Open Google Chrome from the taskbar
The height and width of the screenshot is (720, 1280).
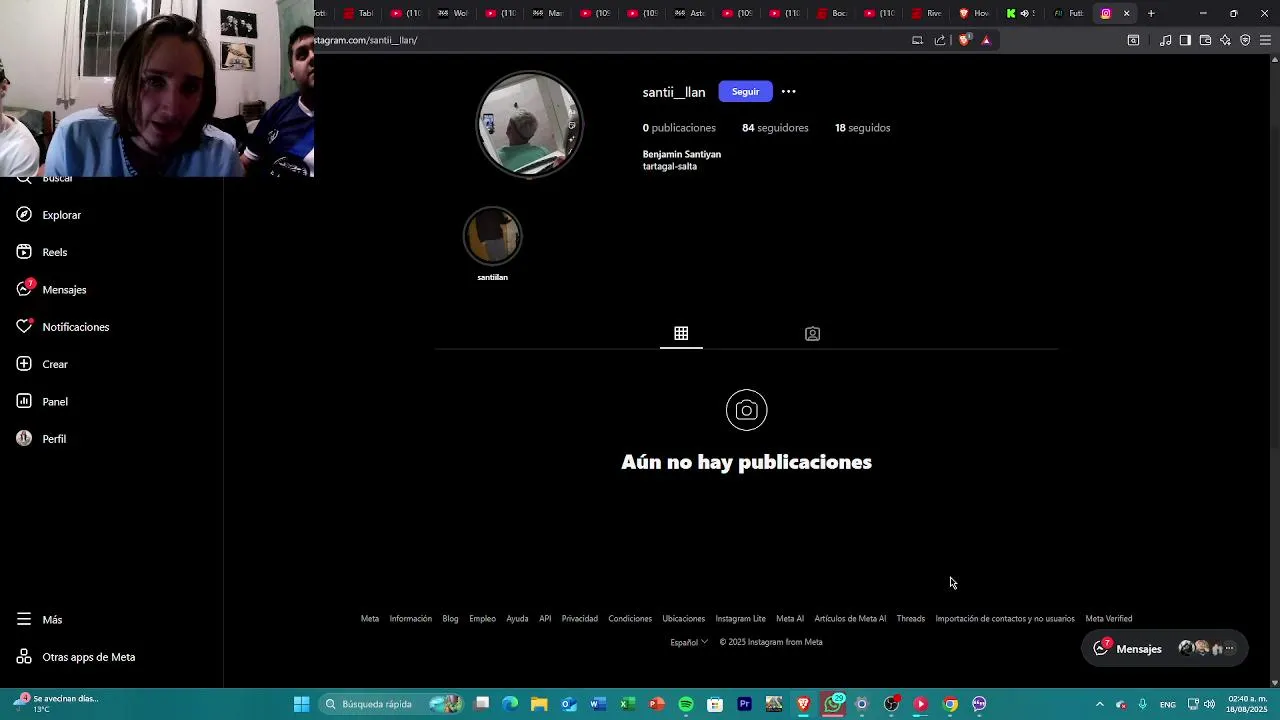pyautogui.click(x=950, y=704)
